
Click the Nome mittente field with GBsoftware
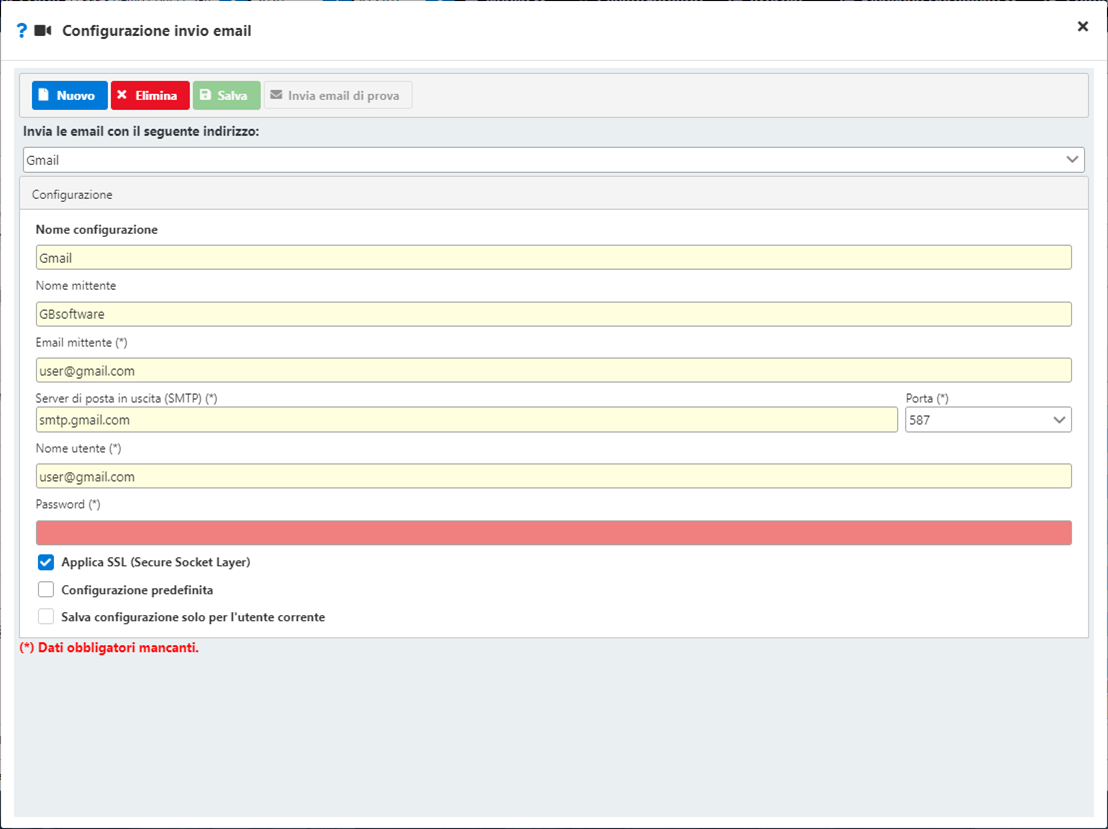click(x=553, y=314)
